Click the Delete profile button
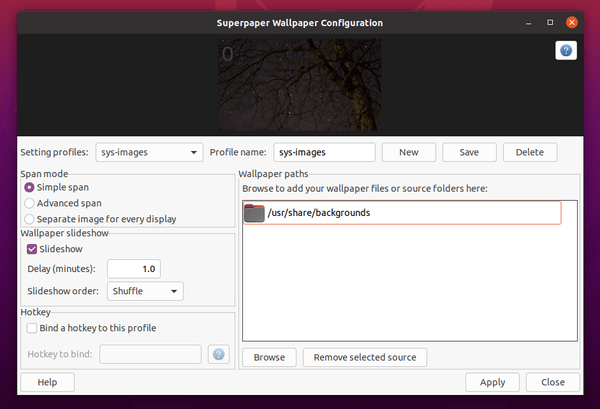 (x=530, y=152)
